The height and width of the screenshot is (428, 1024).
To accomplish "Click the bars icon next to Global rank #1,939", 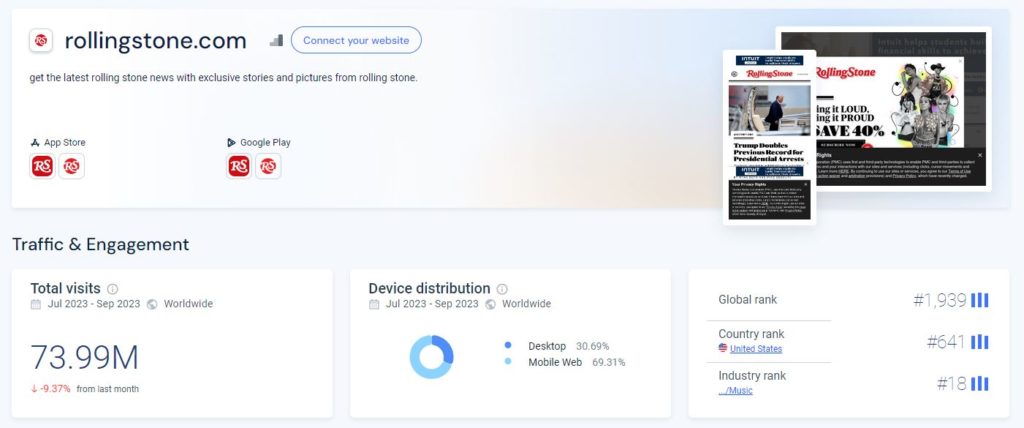I will coord(980,300).
